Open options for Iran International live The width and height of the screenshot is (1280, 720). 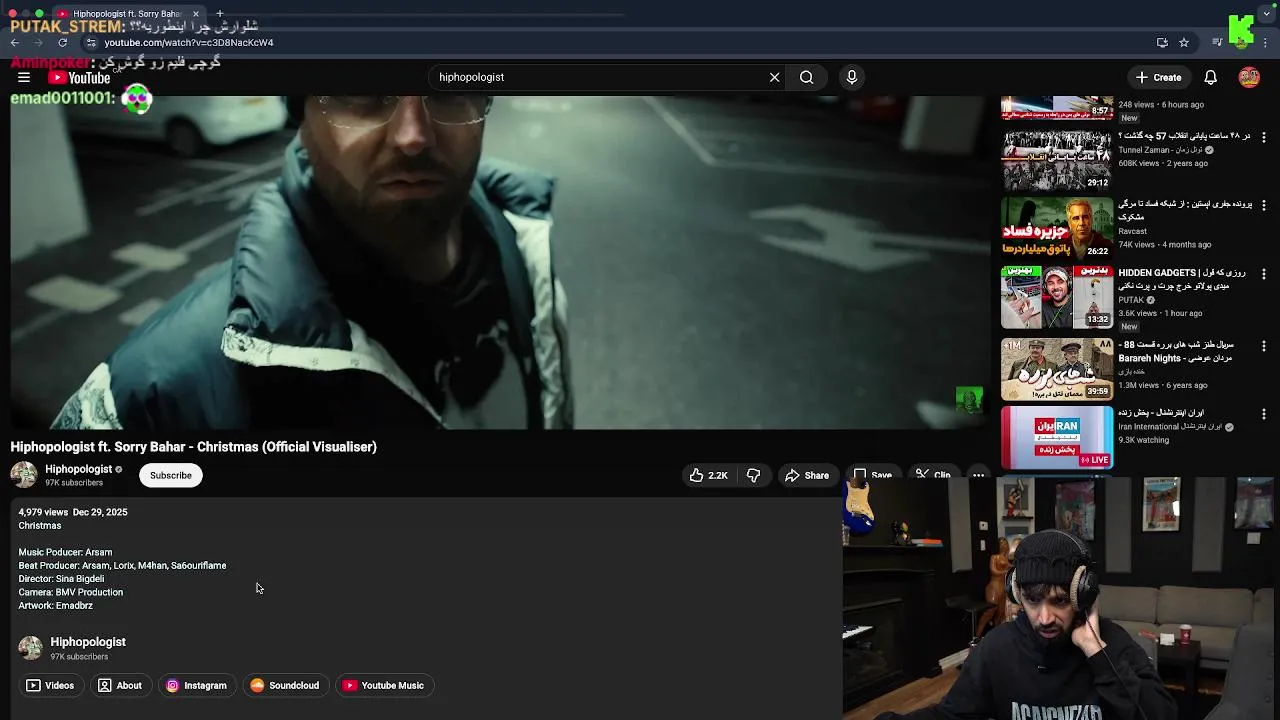click(1264, 413)
